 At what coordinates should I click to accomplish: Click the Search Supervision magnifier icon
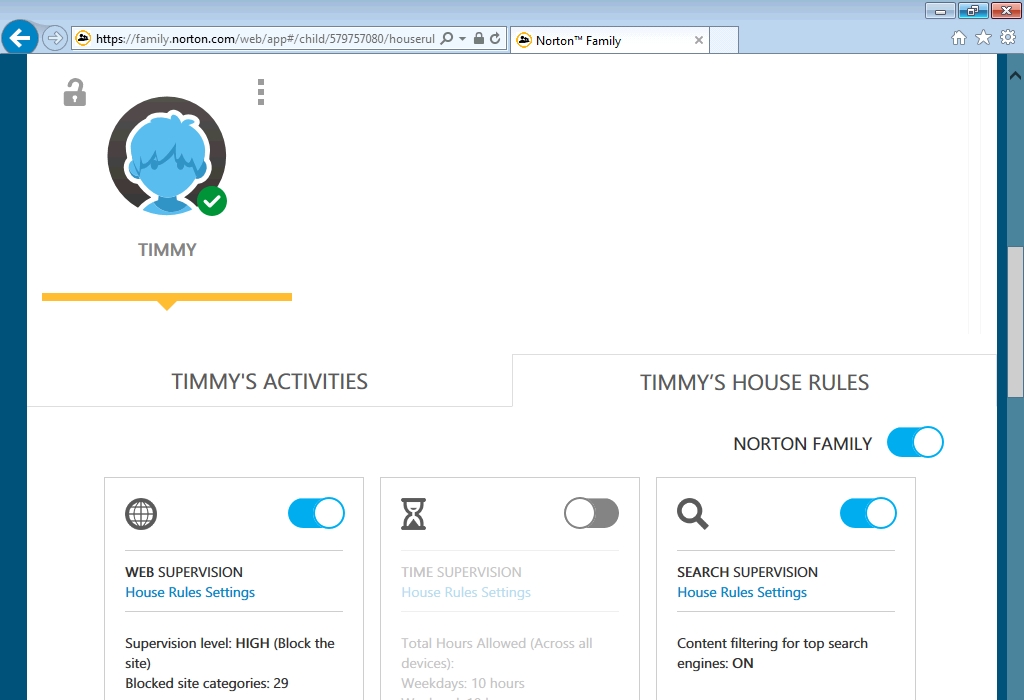[x=692, y=514]
